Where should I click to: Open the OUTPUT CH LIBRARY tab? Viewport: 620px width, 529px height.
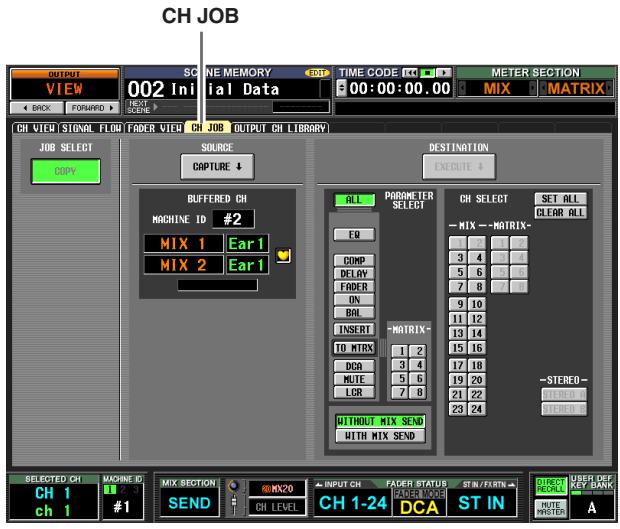point(280,128)
